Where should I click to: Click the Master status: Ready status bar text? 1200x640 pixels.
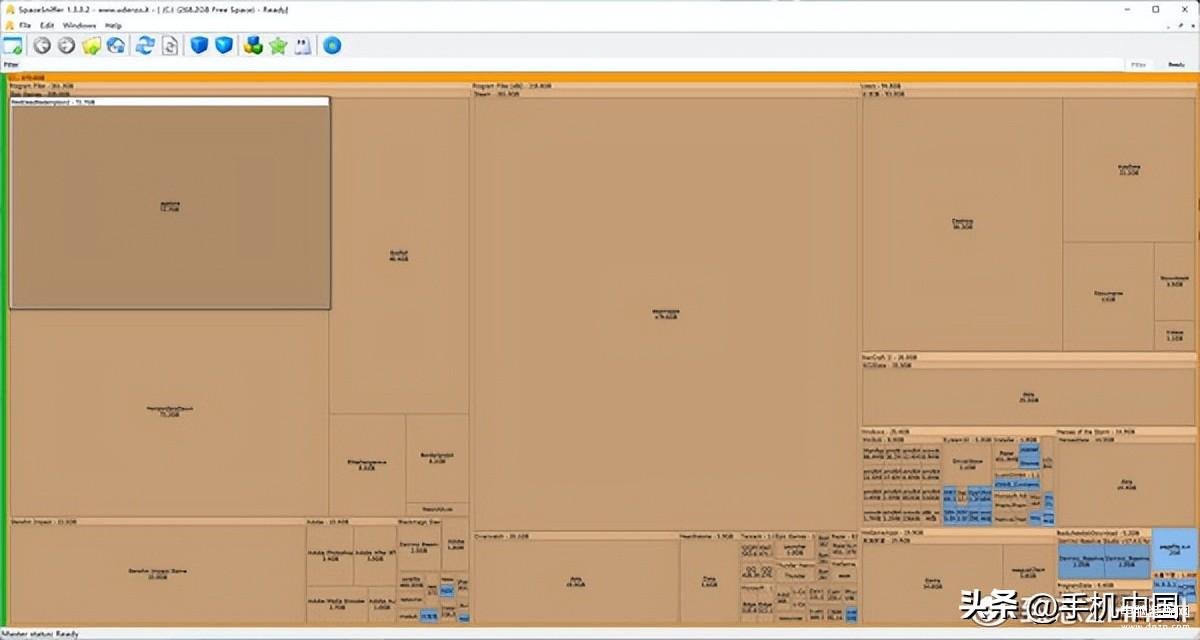pyautogui.click(x=40, y=634)
